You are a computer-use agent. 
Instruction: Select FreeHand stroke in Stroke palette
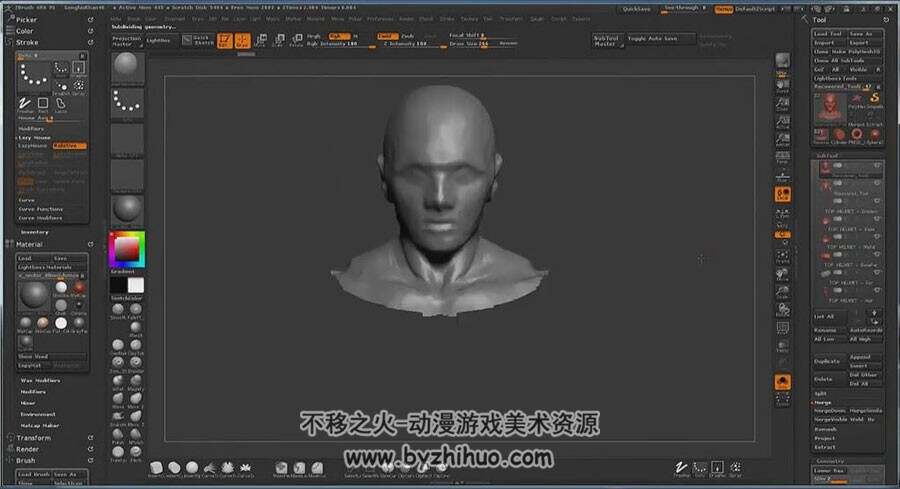[24, 105]
